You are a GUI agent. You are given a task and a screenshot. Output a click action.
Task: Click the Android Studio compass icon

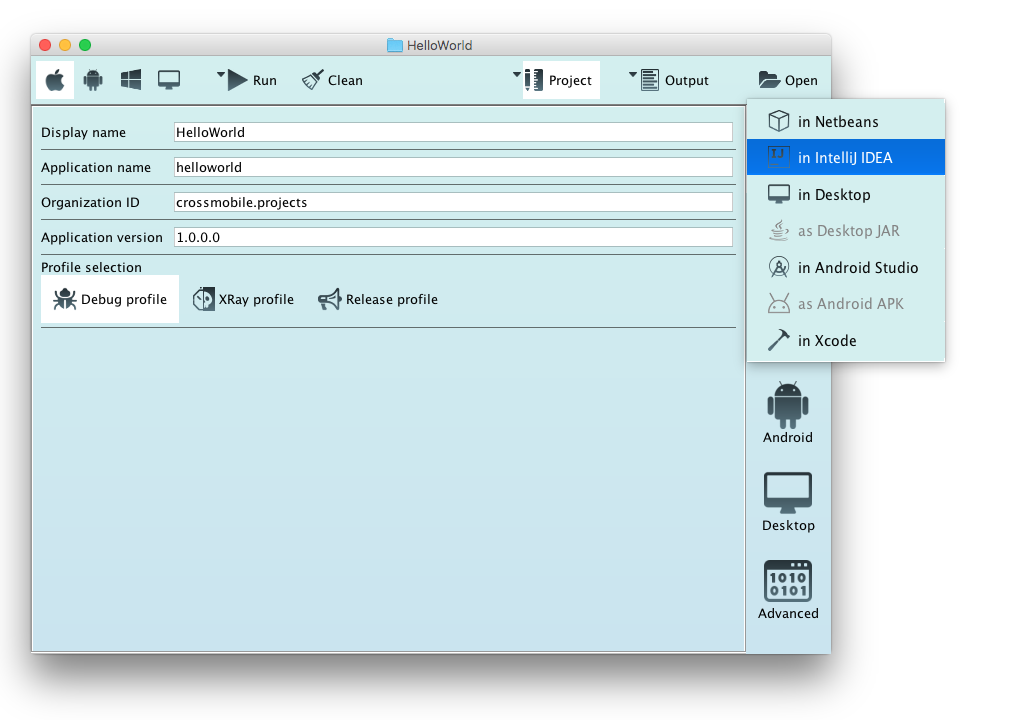tap(778, 267)
